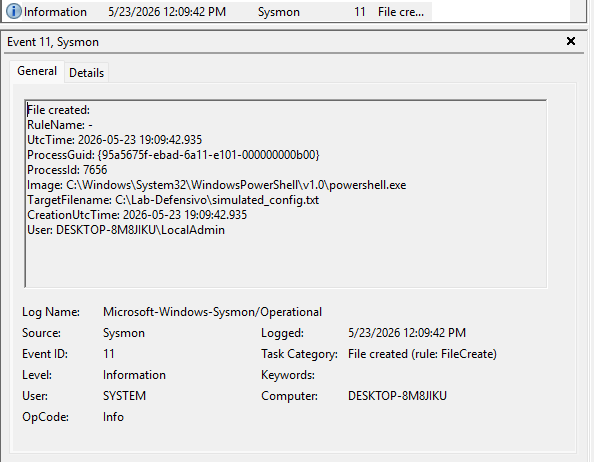Click the Sysmon source cell in event row
The width and height of the screenshot is (594, 462).
[x=279, y=12]
